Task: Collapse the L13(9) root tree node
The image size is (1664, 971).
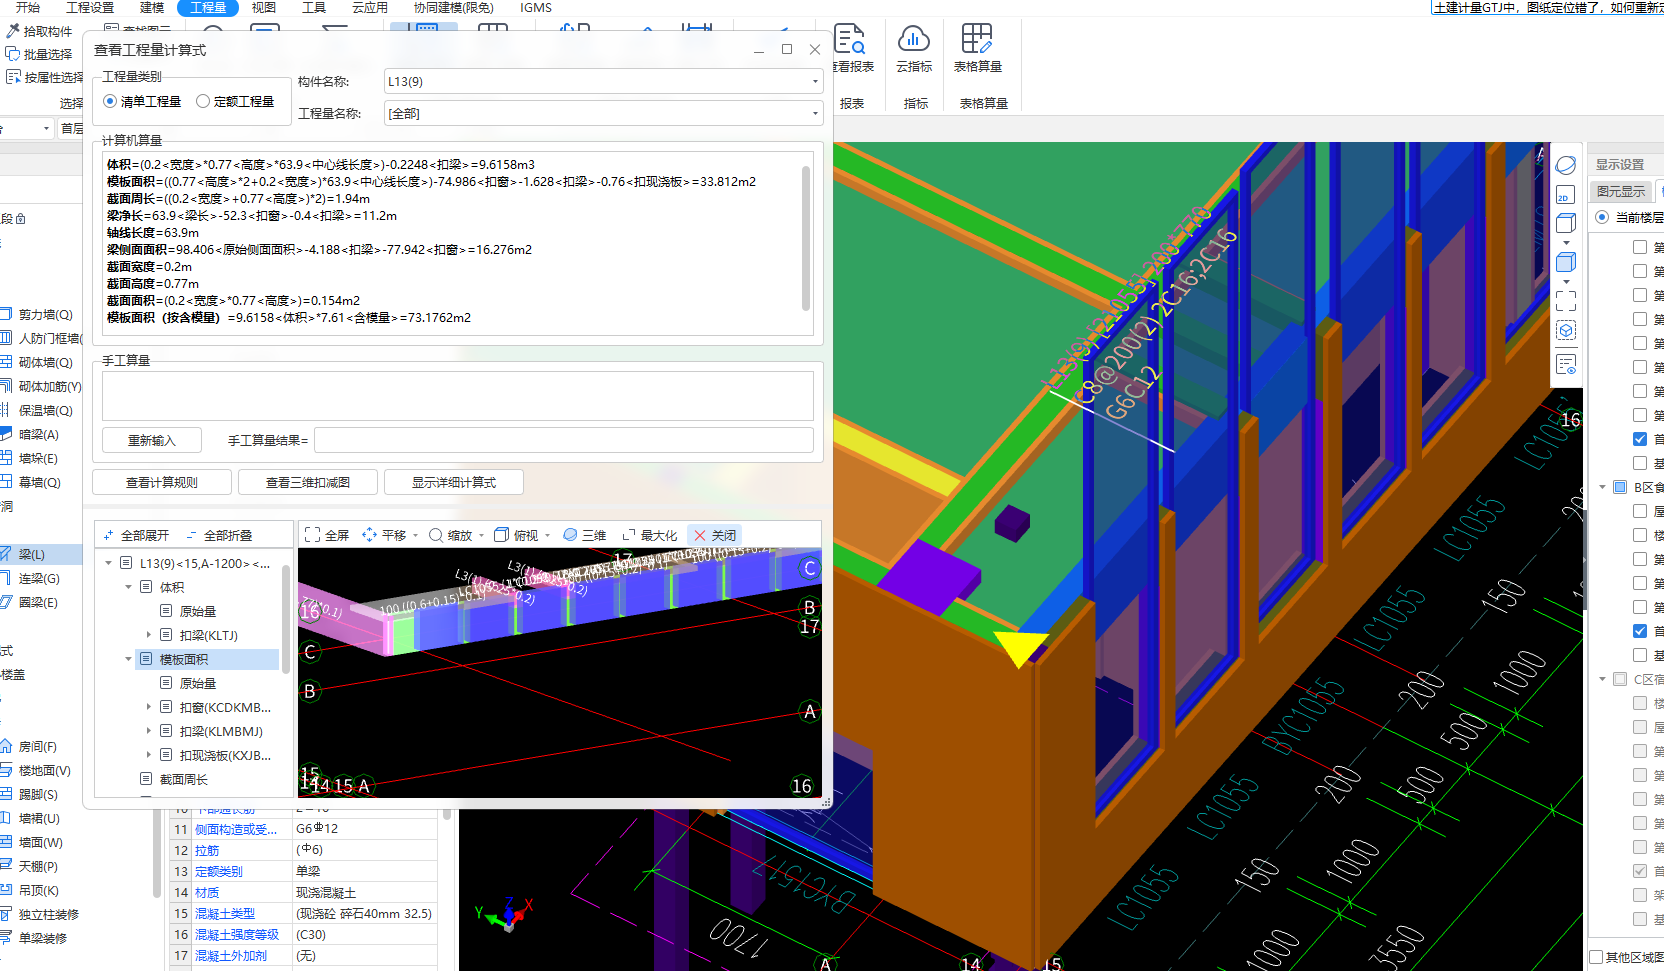Action: coord(109,563)
